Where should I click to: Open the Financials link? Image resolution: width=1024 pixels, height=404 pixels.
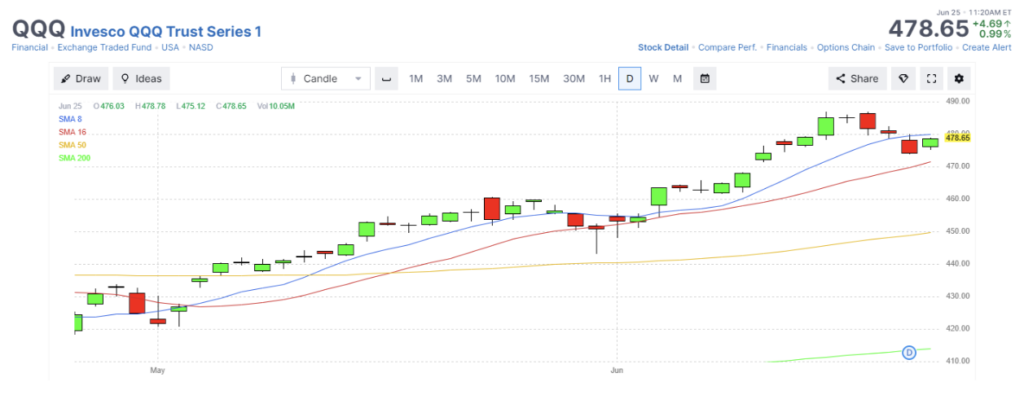coord(786,48)
